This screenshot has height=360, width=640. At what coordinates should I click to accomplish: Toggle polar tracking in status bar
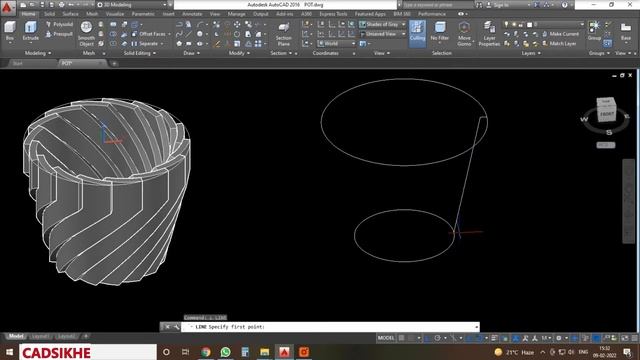pos(437,338)
